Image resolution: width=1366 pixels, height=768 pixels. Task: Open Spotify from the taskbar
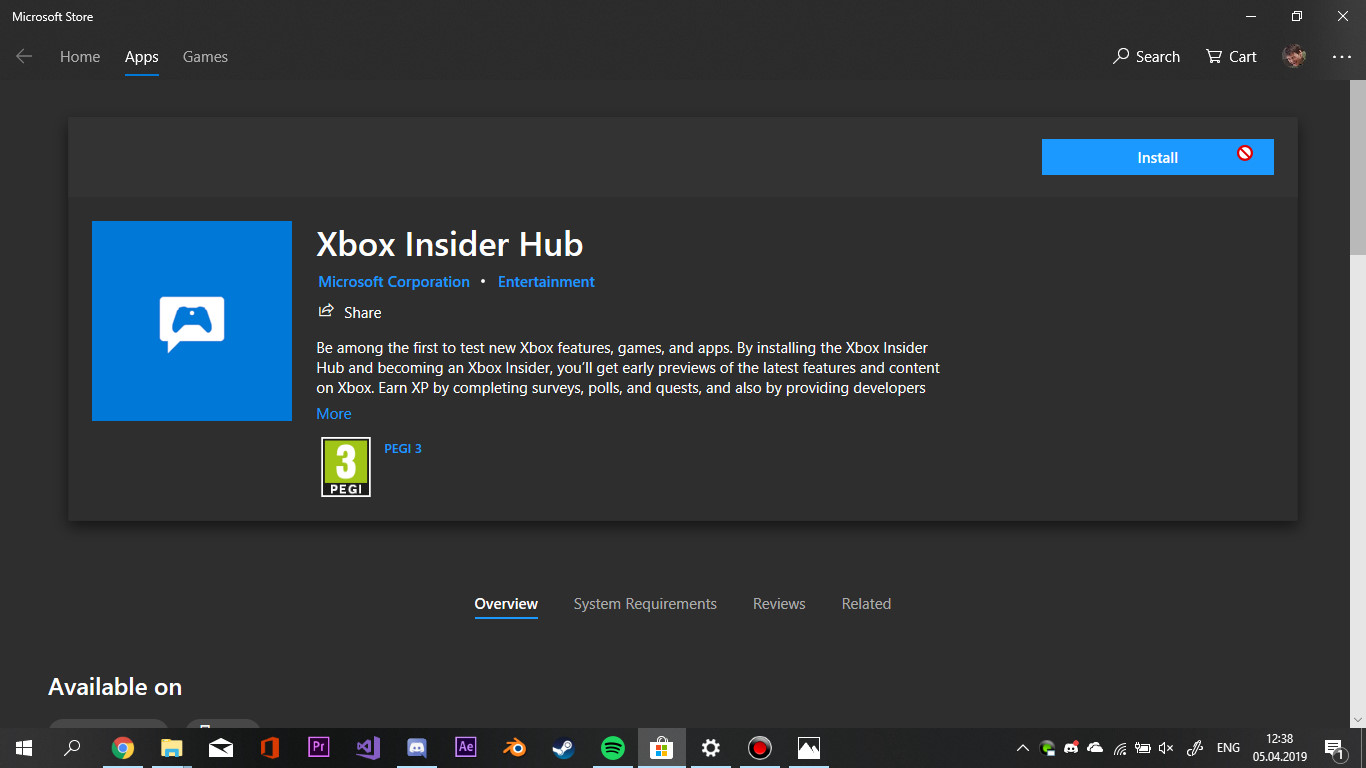[613, 748]
